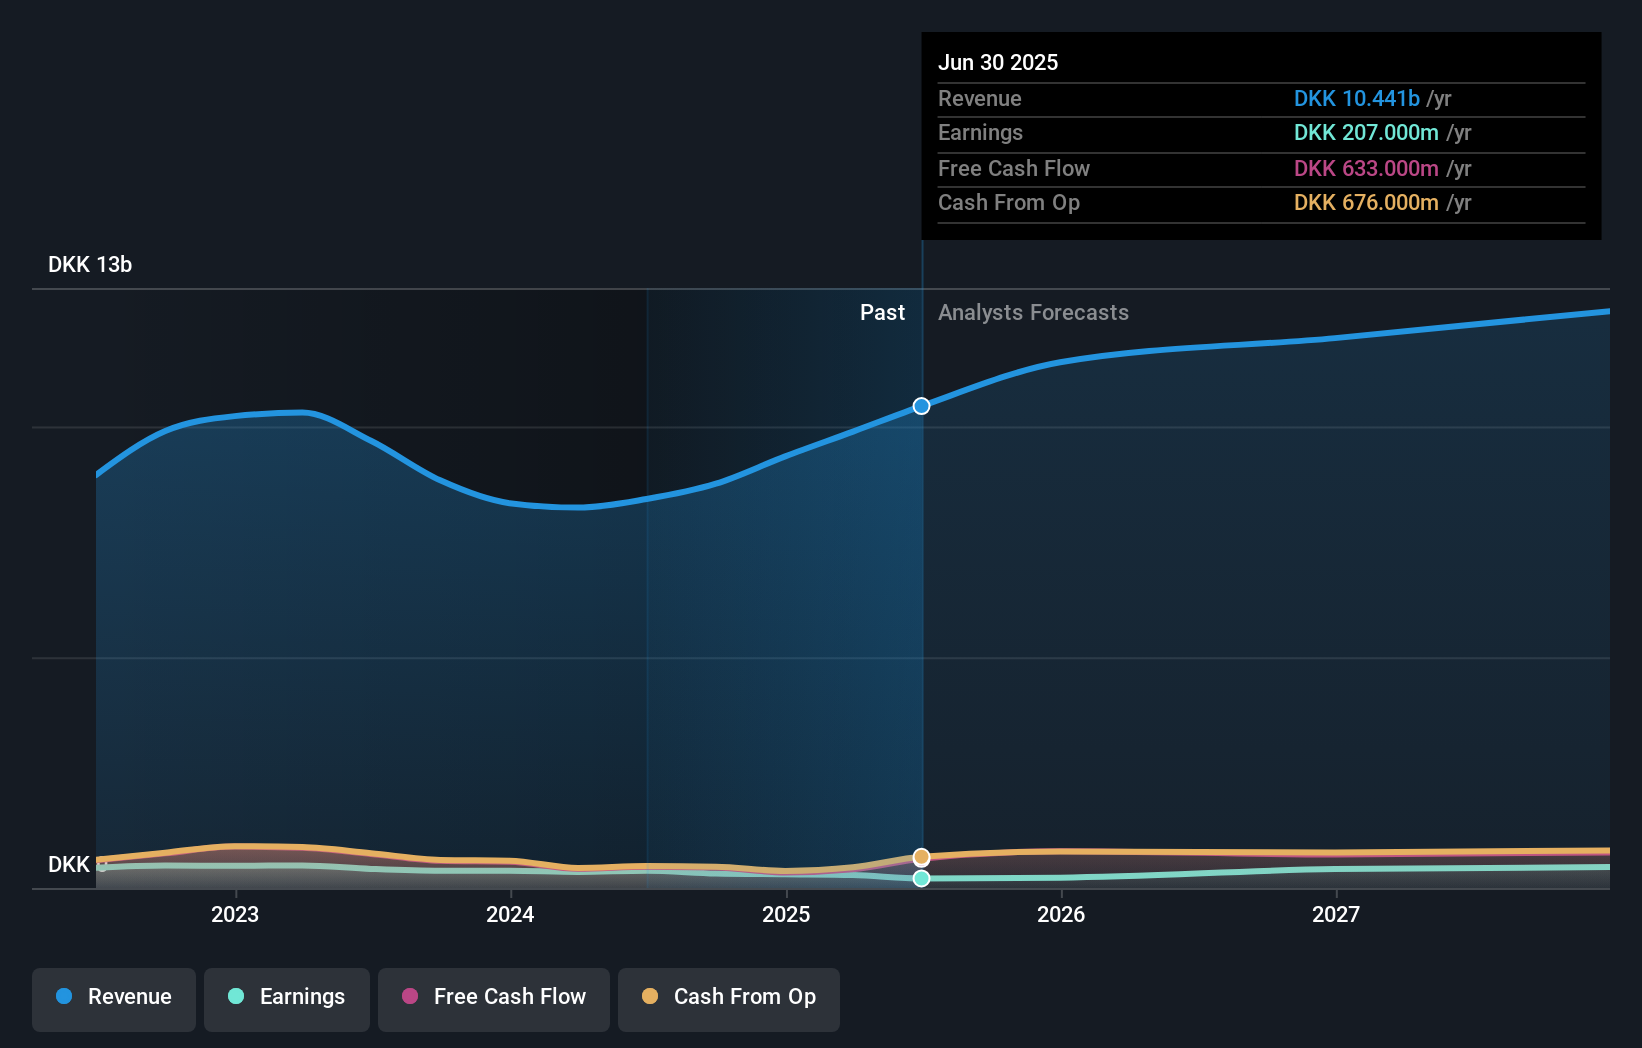Viewport: 1642px width, 1048px height.
Task: Click the DKK 13b axis label
Action: 89,264
